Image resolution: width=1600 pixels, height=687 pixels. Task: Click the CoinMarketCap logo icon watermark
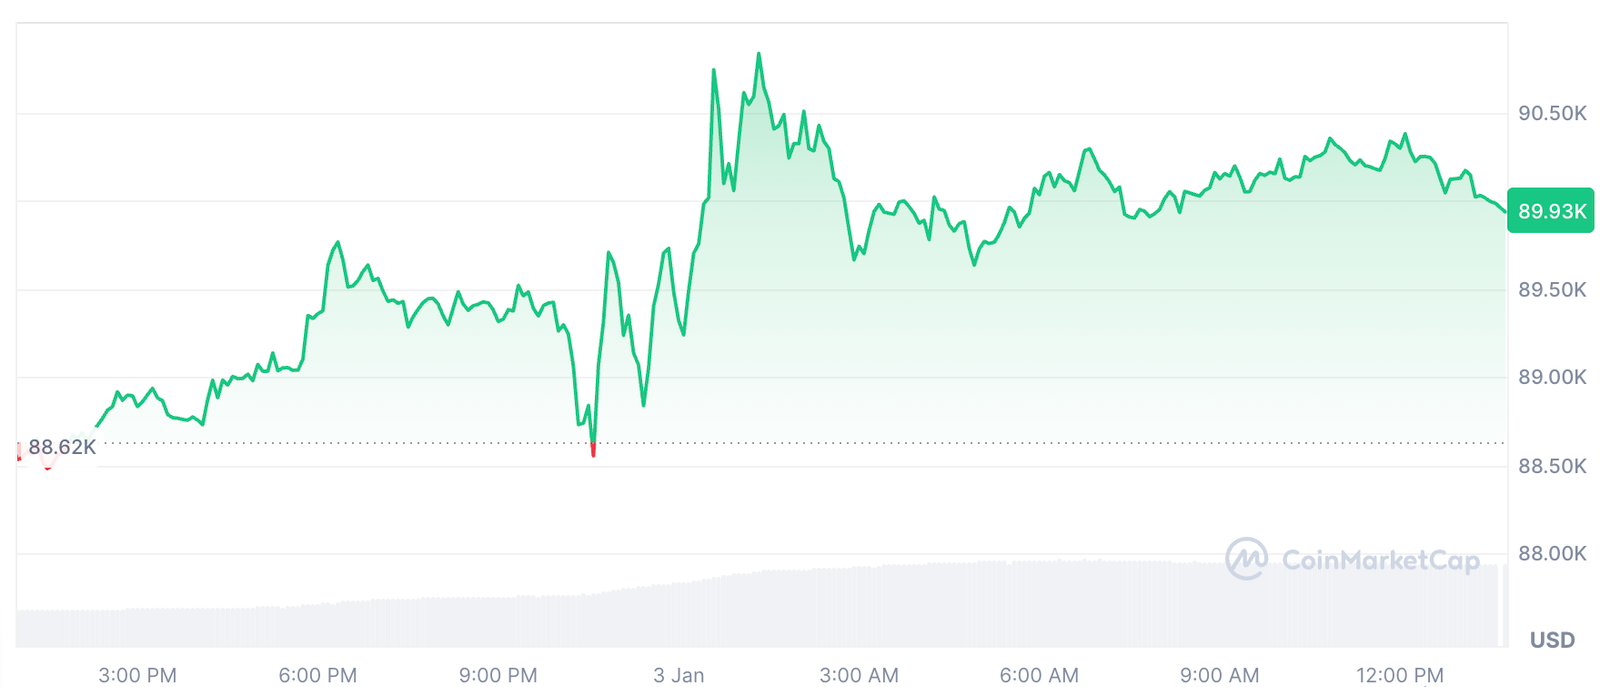tap(1247, 559)
